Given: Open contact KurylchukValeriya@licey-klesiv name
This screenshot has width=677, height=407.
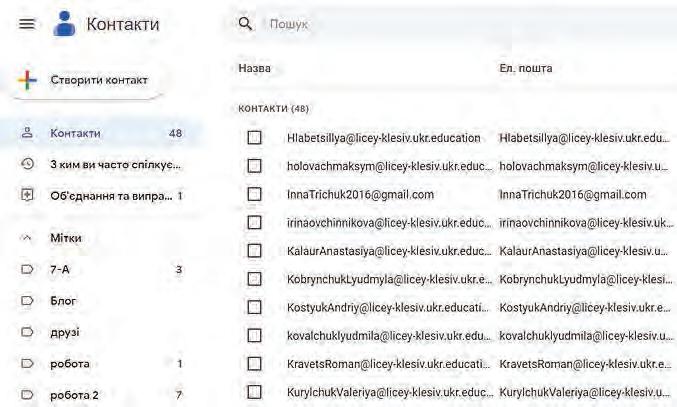Looking at the screenshot, I should (x=389, y=393).
